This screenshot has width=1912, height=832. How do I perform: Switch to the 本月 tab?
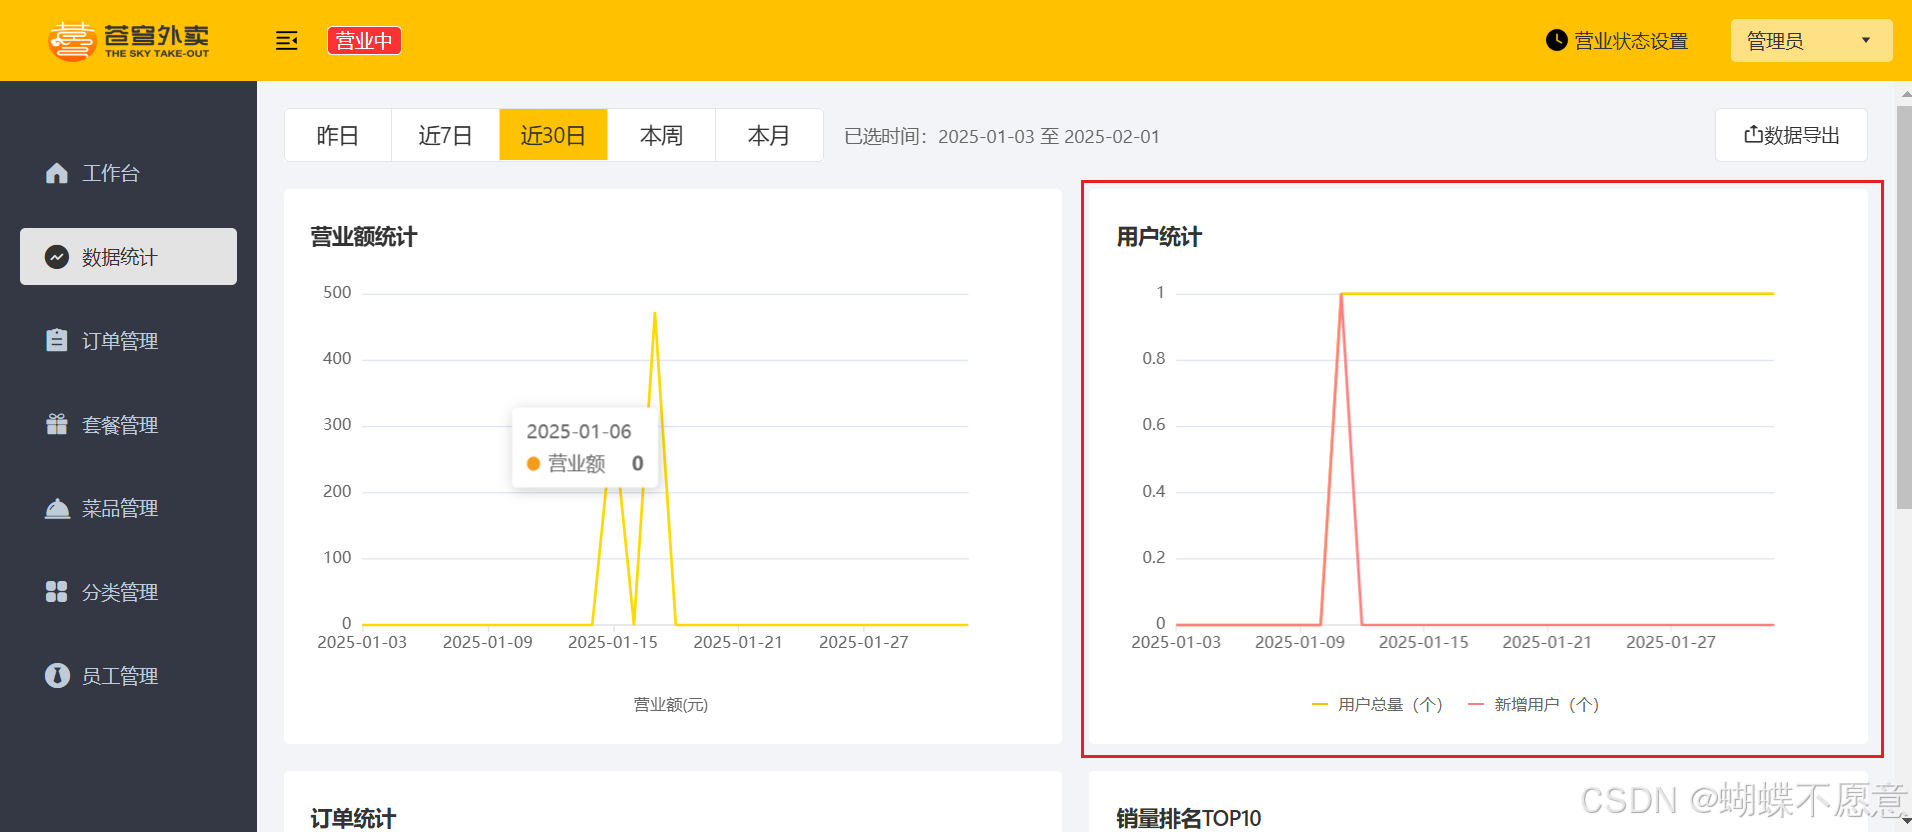click(769, 135)
